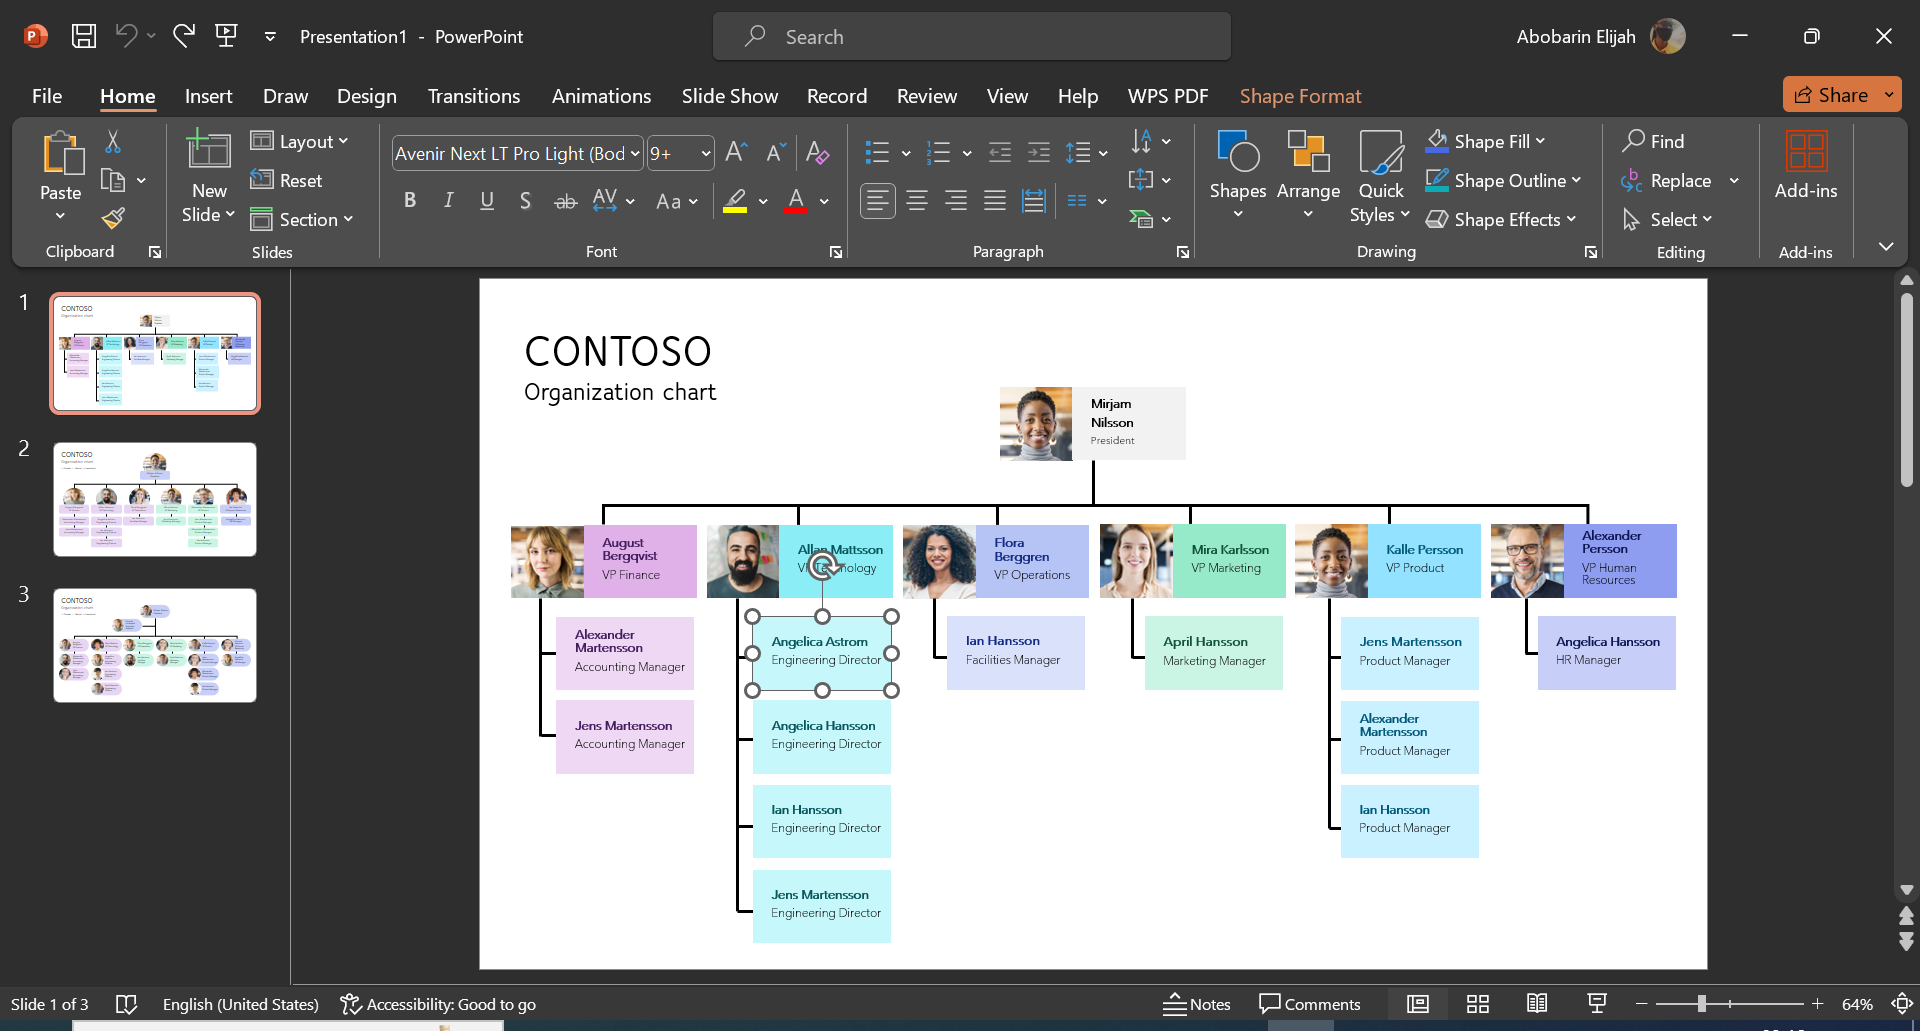Switch to Slide Sorter view

pyautogui.click(x=1477, y=1004)
